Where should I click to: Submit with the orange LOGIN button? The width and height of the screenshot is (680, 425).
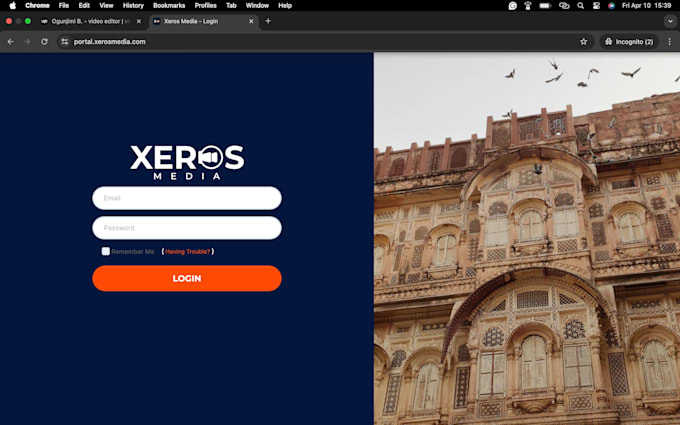coord(187,278)
